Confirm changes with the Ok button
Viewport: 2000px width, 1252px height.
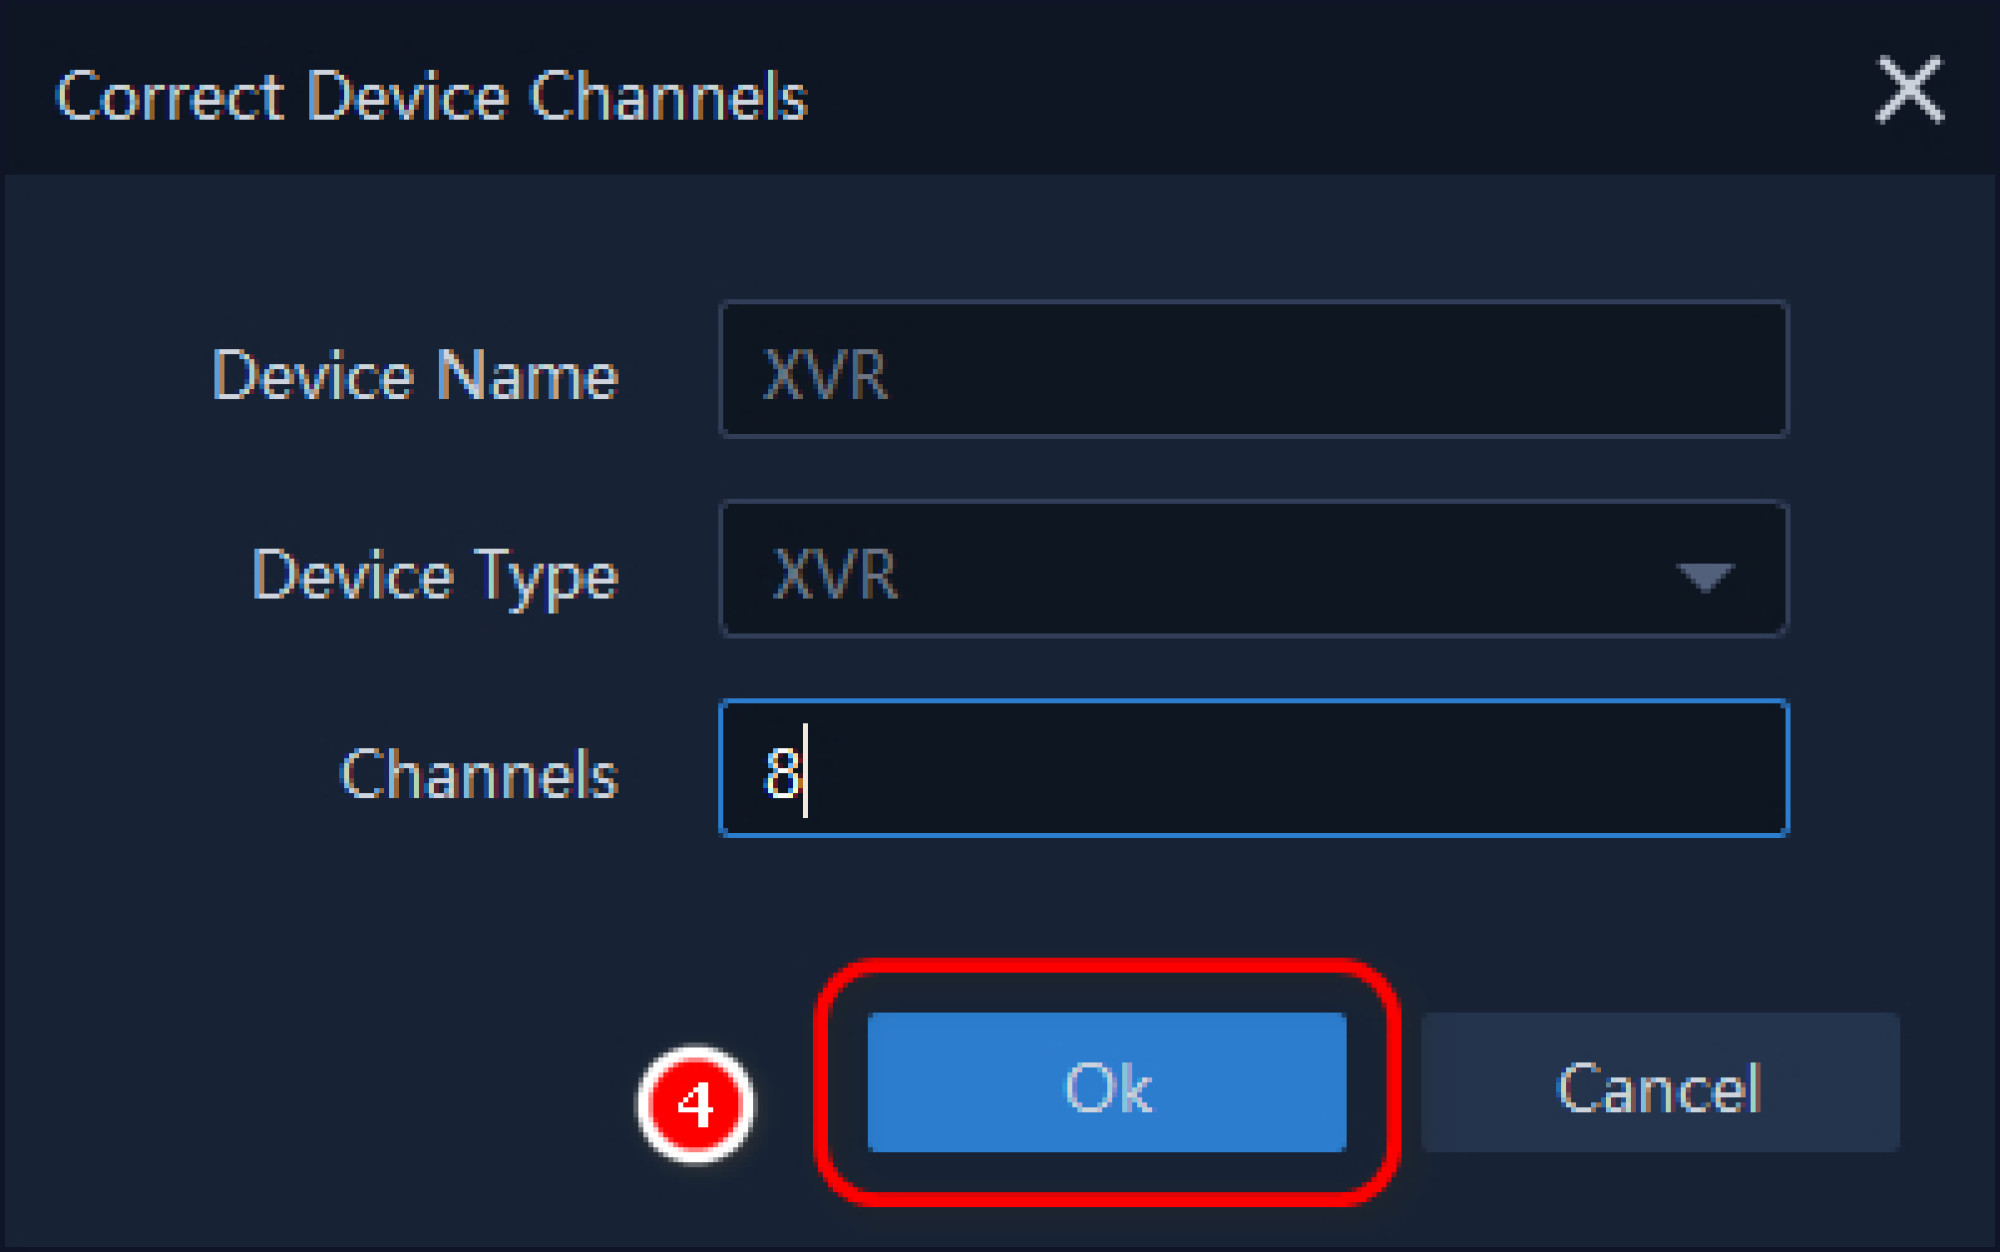[1107, 1083]
